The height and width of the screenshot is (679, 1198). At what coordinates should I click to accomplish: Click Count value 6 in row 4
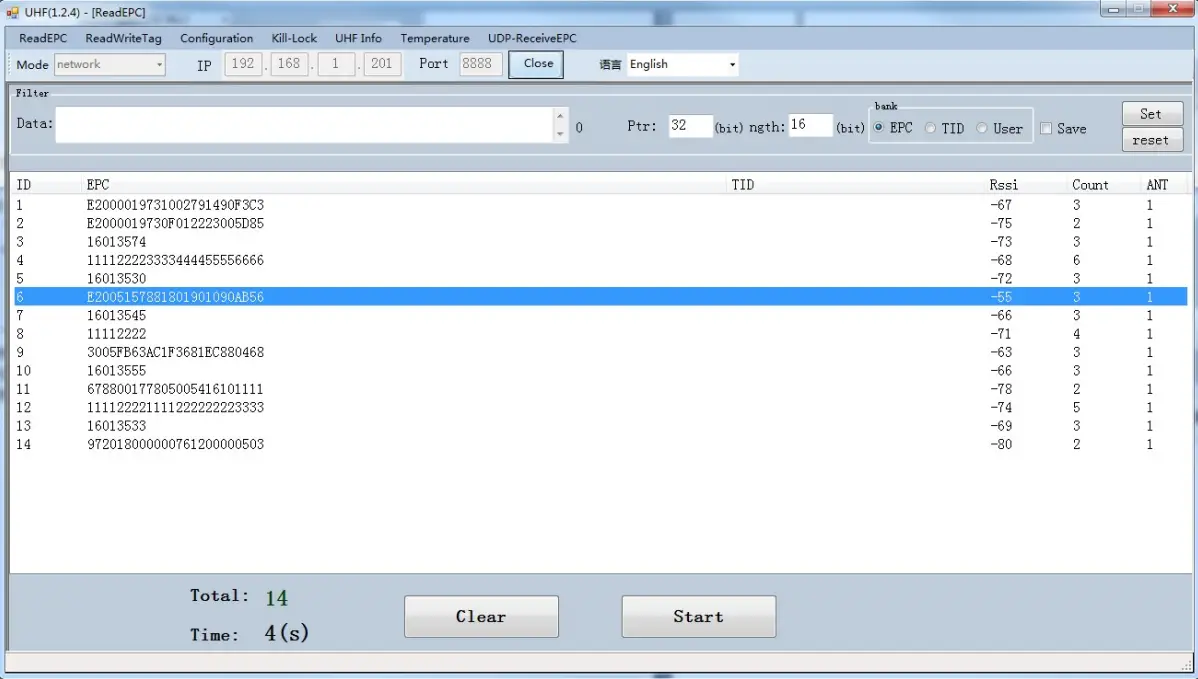pyautogui.click(x=1077, y=260)
